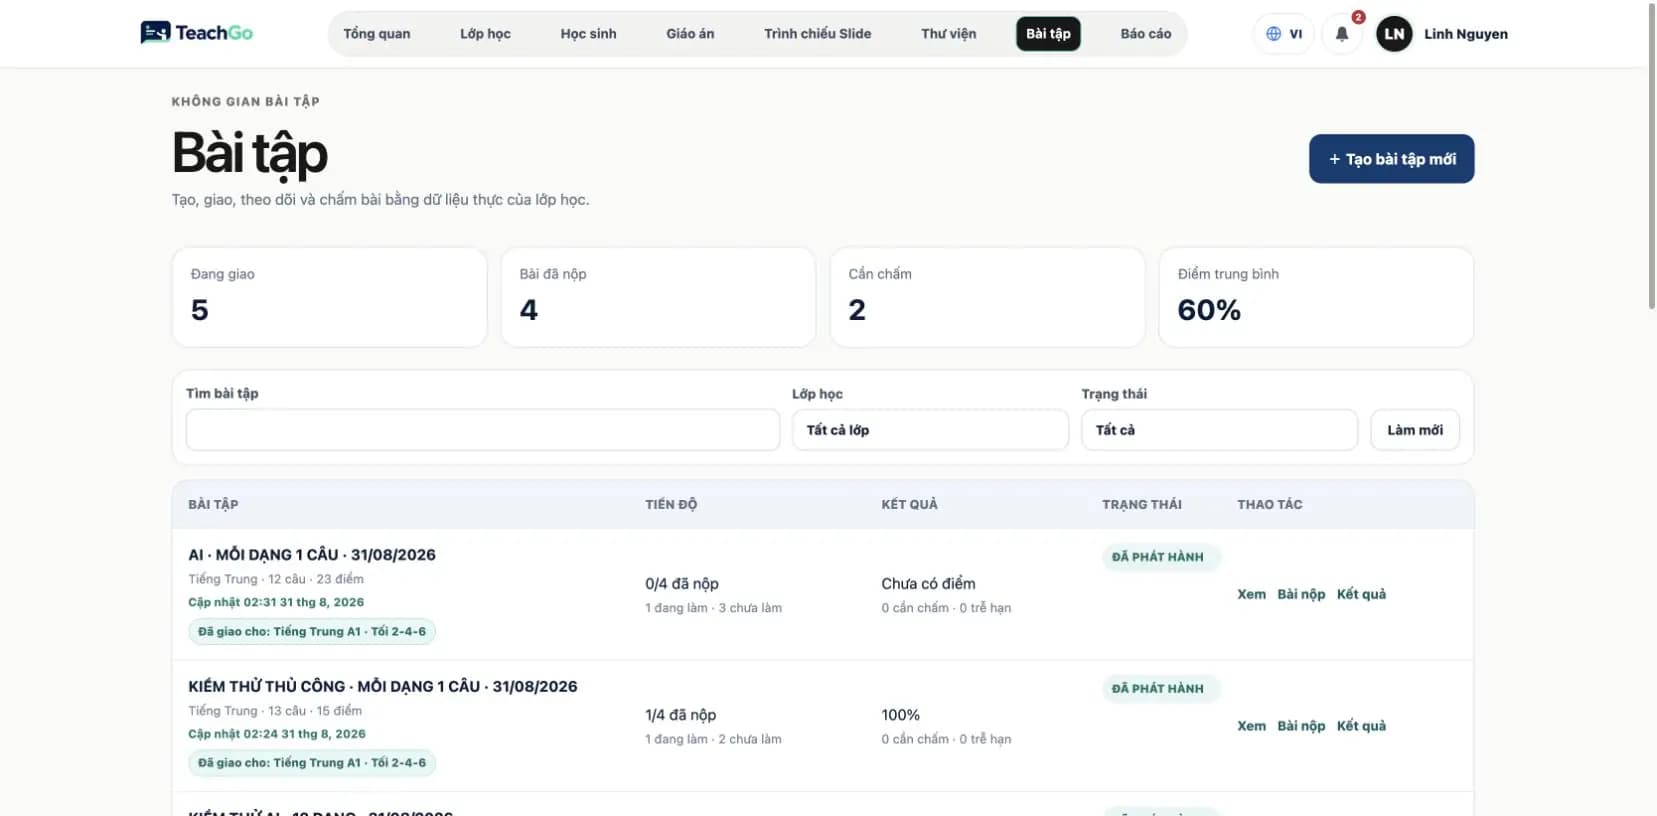Open the notifications bell
The image size is (1657, 816).
1342,34
